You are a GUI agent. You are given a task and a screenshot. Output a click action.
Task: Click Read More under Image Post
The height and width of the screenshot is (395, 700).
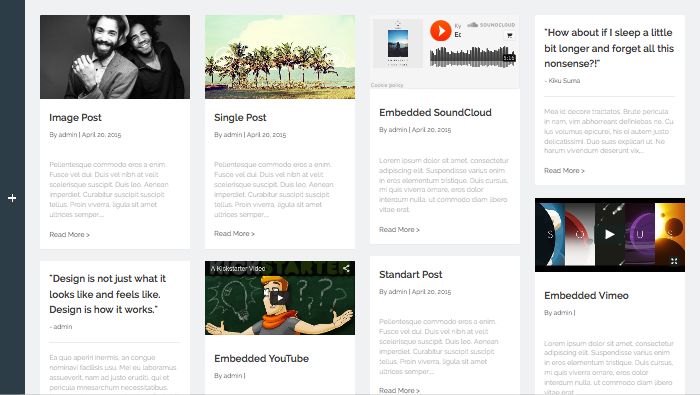tap(69, 234)
